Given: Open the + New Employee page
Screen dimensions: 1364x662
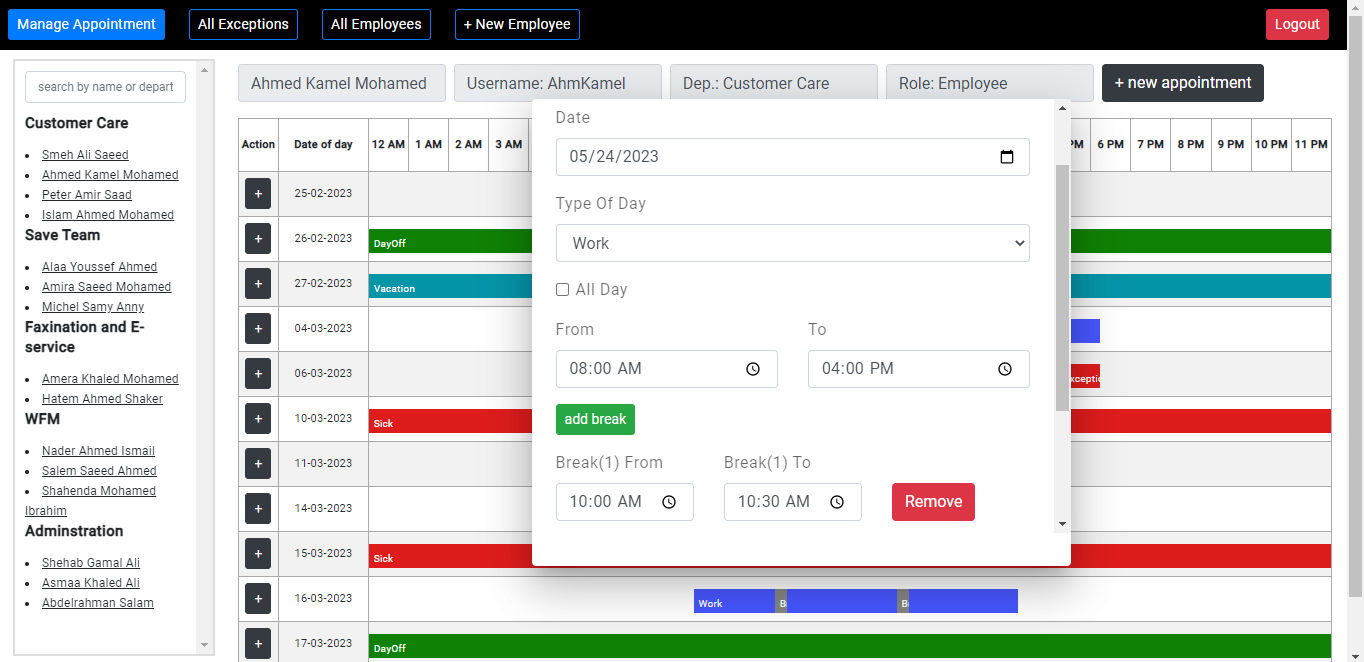Looking at the screenshot, I should pyautogui.click(x=517, y=24).
